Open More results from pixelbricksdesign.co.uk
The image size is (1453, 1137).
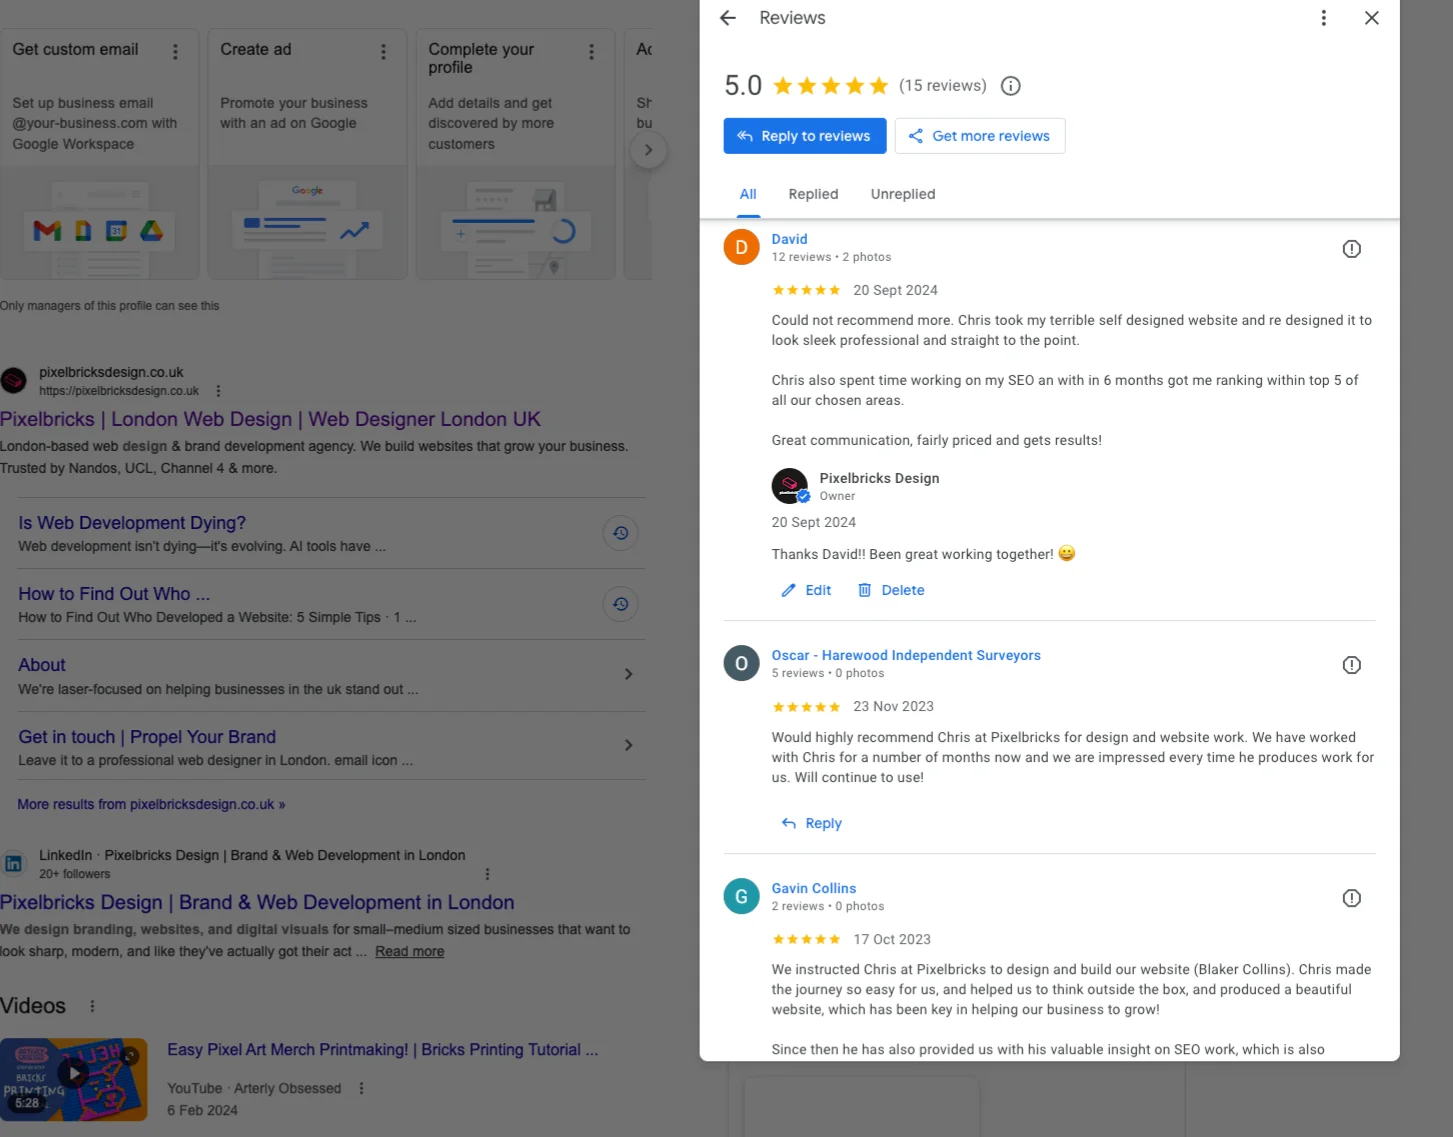click(x=151, y=804)
